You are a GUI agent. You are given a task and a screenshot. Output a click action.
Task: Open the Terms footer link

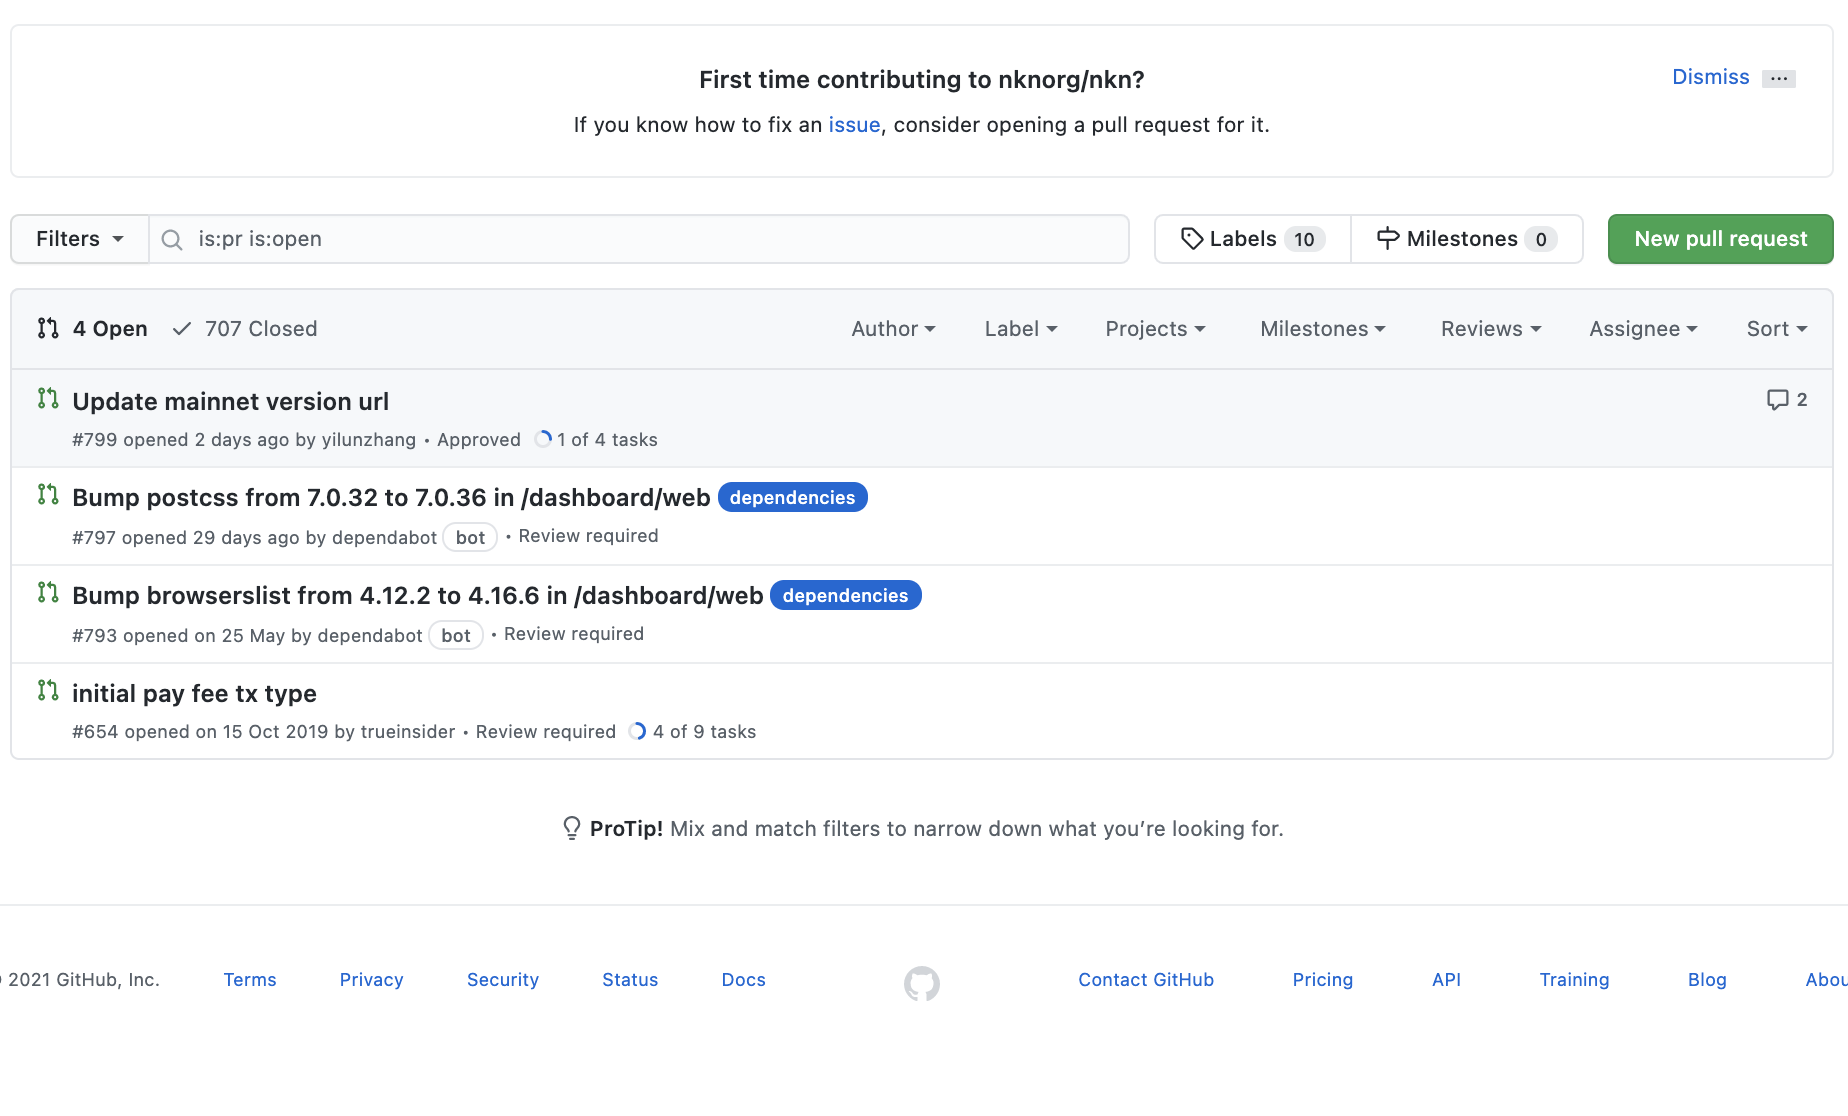pos(250,980)
